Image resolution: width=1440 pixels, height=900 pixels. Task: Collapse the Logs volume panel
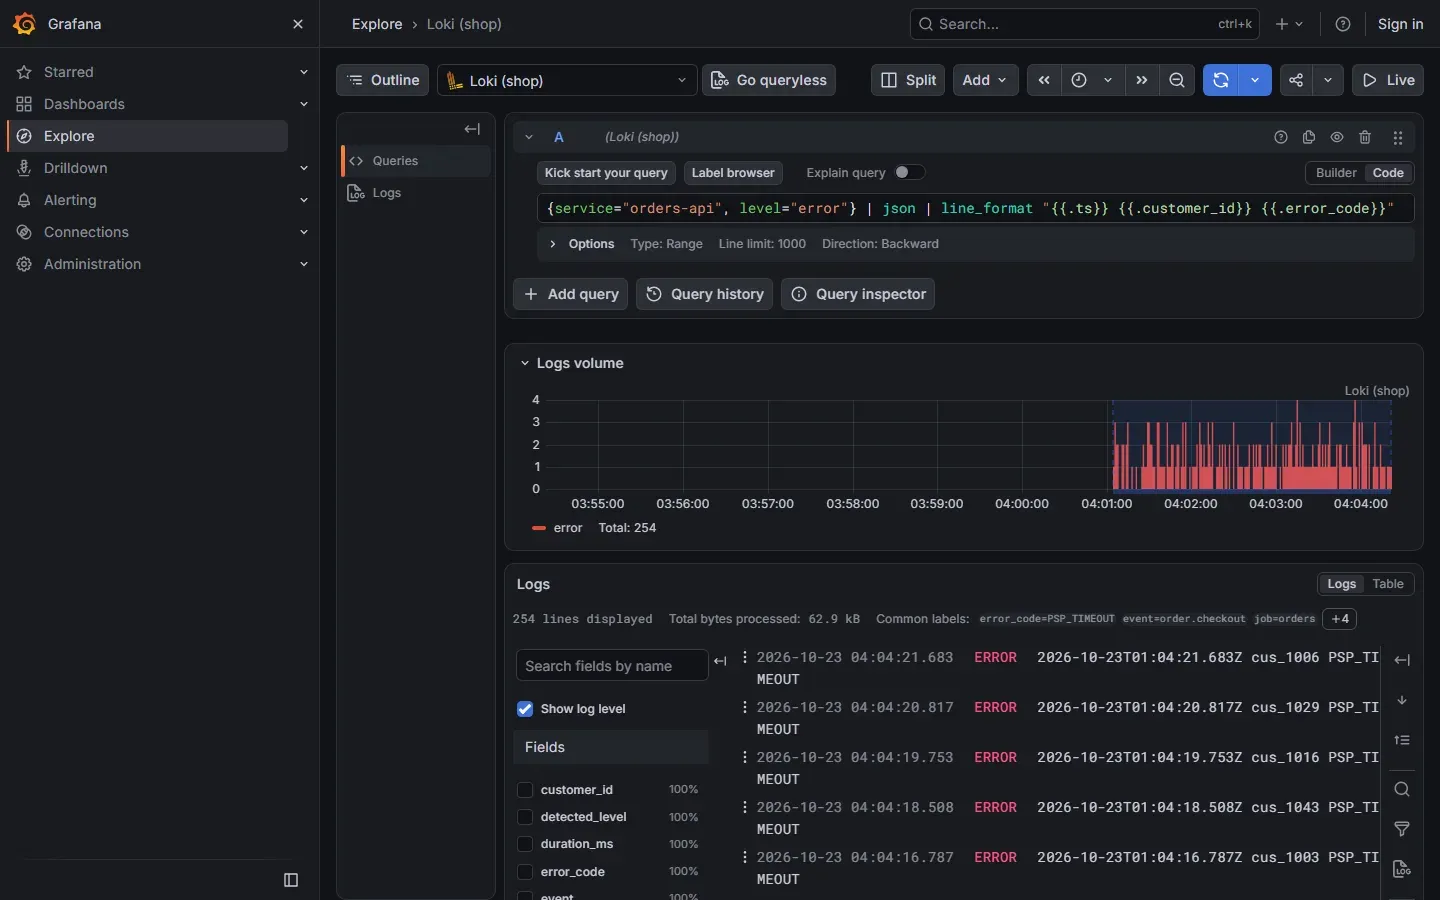click(525, 363)
